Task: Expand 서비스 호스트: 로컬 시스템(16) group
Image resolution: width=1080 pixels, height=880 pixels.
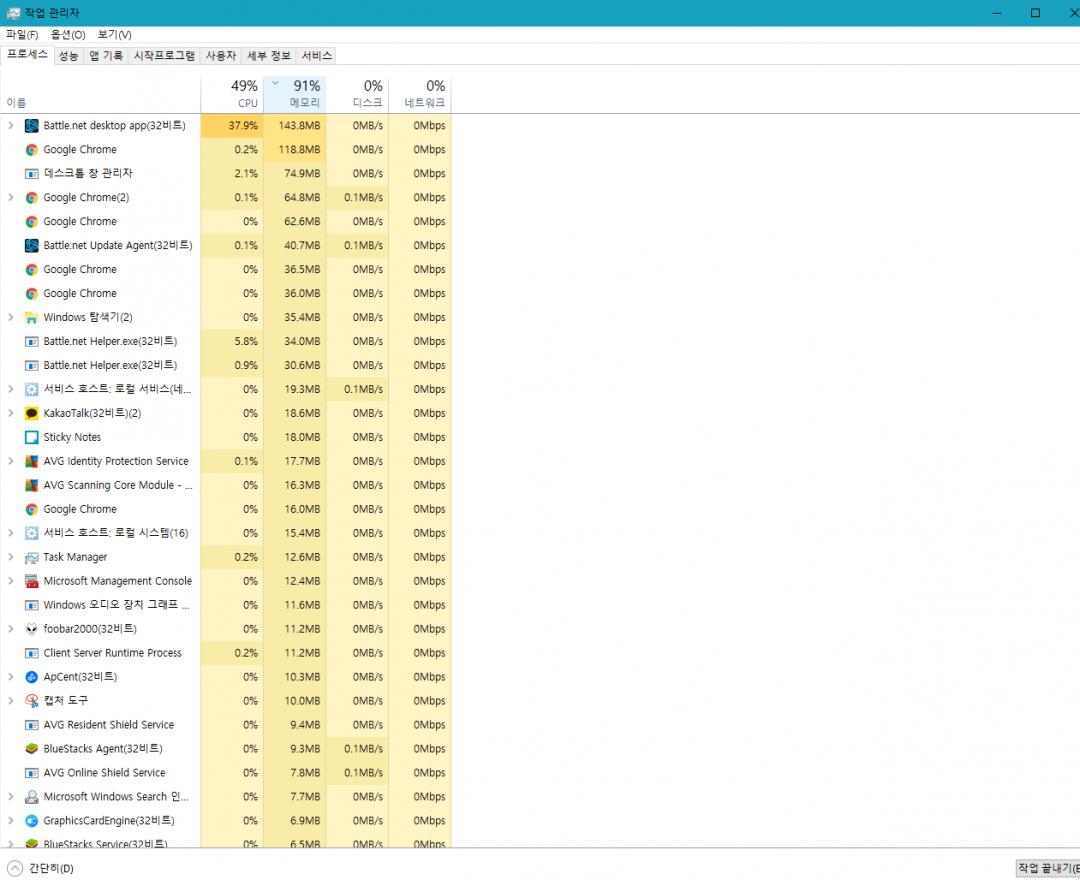Action: 11,533
